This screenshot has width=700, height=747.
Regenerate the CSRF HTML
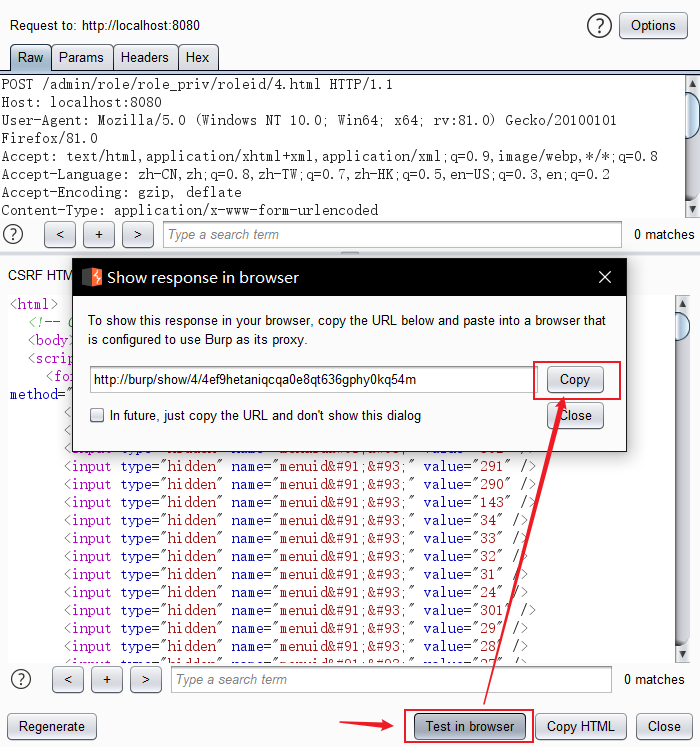coord(52,727)
